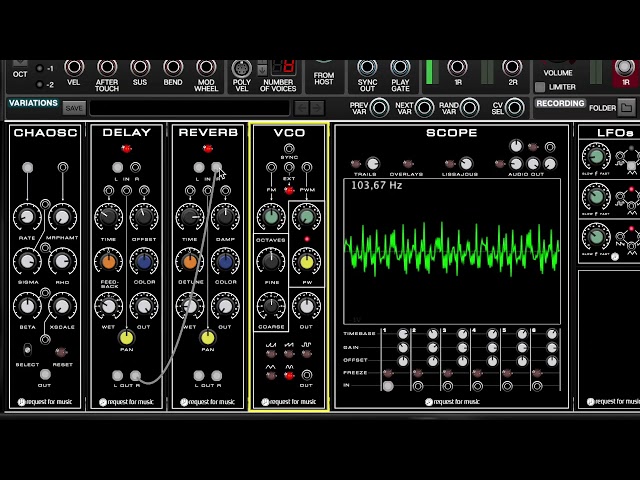
Task: Select the VCO square waveform button
Action: 307,354
